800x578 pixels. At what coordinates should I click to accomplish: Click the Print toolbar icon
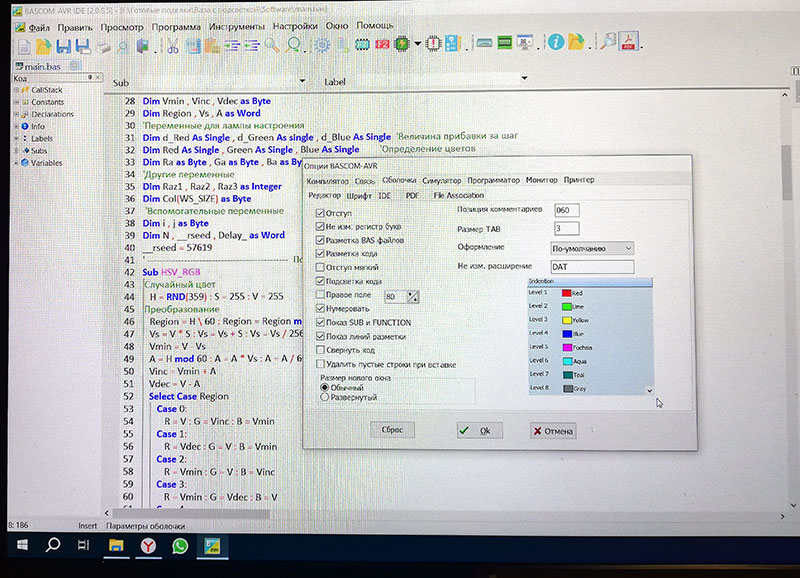[104, 47]
